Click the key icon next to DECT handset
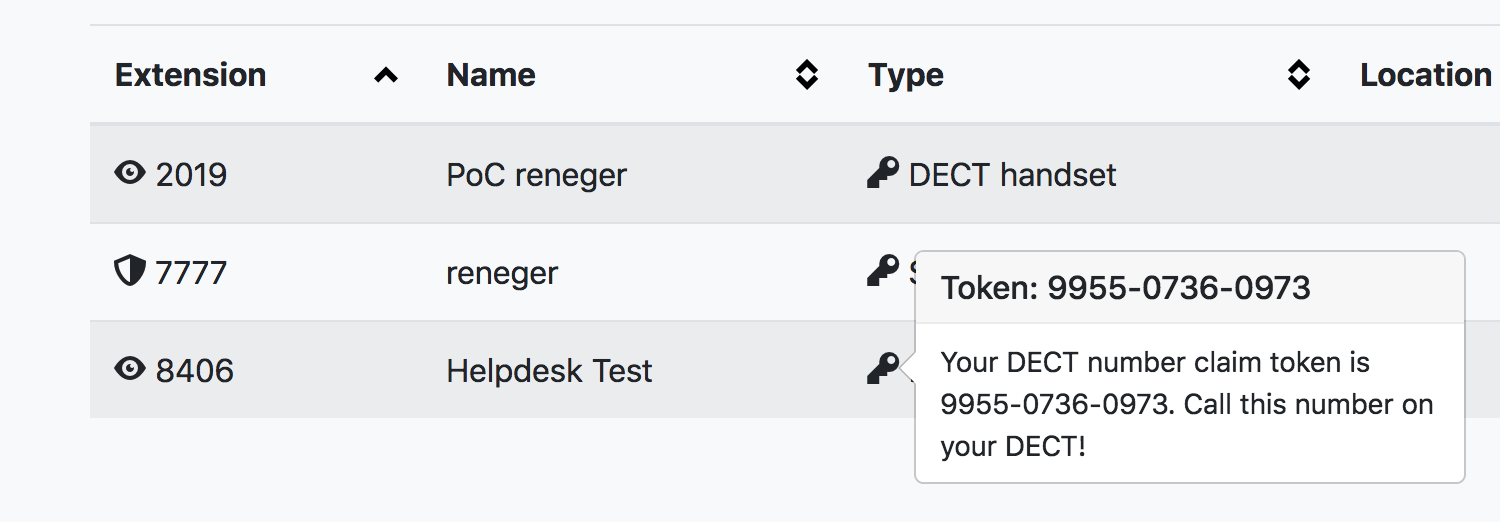Image resolution: width=1500 pixels, height=522 pixels. [x=883, y=173]
